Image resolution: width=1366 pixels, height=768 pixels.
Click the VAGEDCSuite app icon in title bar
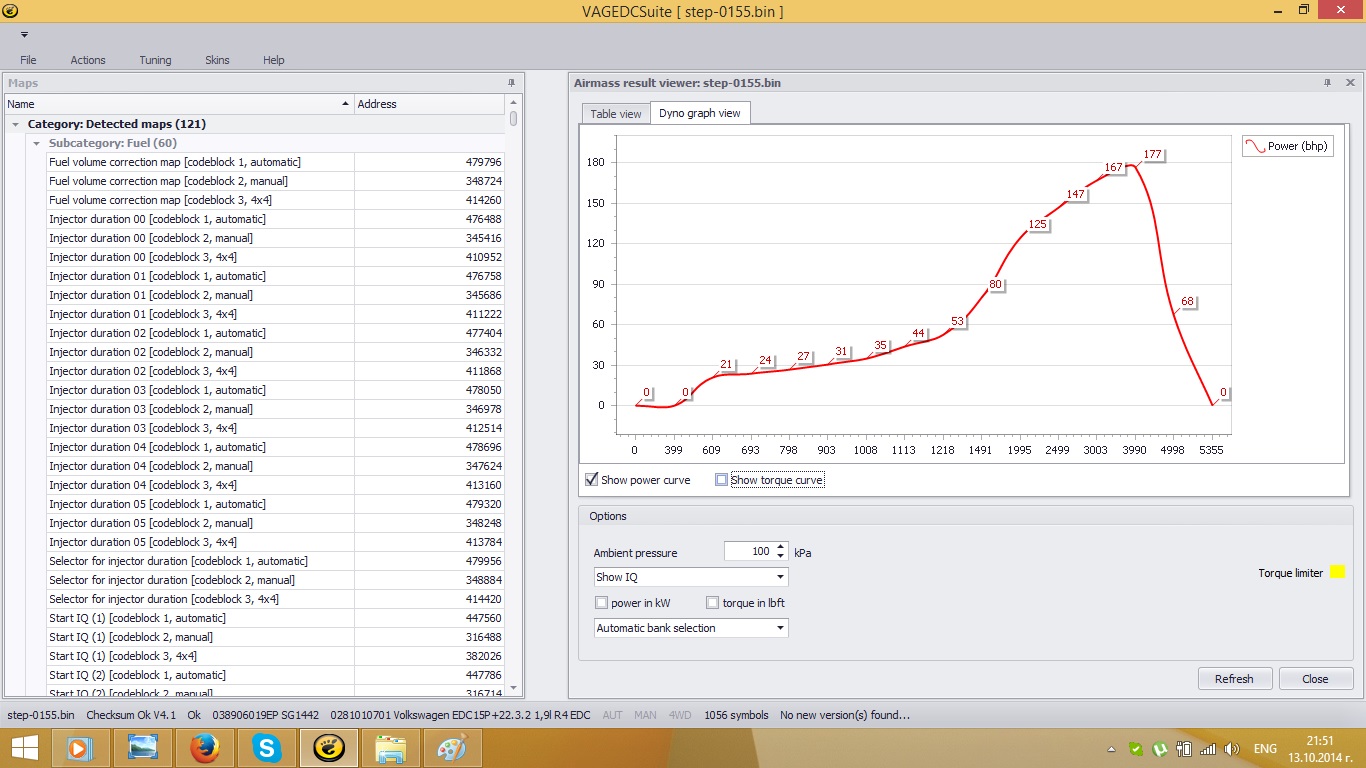point(11,10)
